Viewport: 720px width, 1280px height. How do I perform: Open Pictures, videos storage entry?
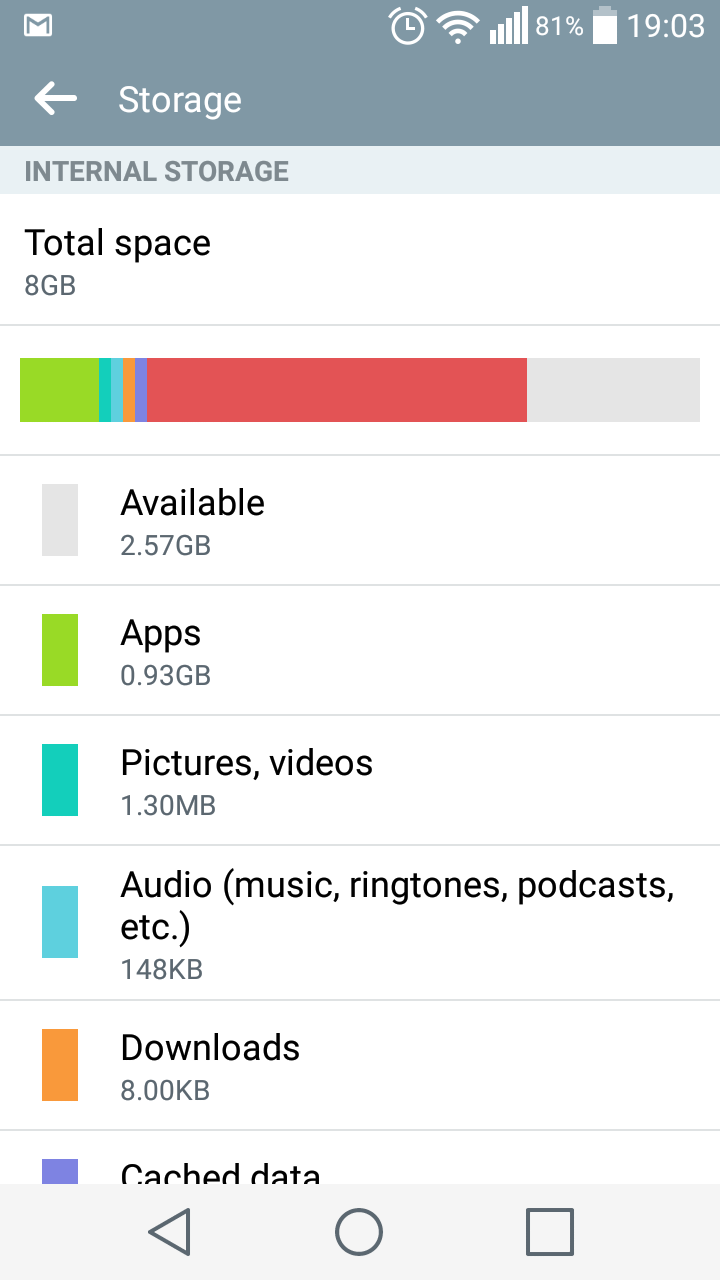360,780
